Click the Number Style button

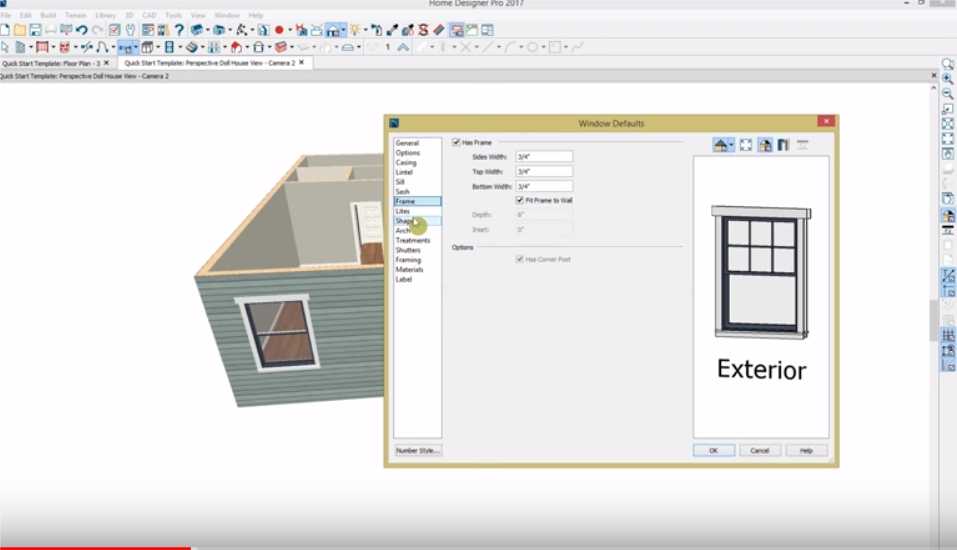pos(417,450)
